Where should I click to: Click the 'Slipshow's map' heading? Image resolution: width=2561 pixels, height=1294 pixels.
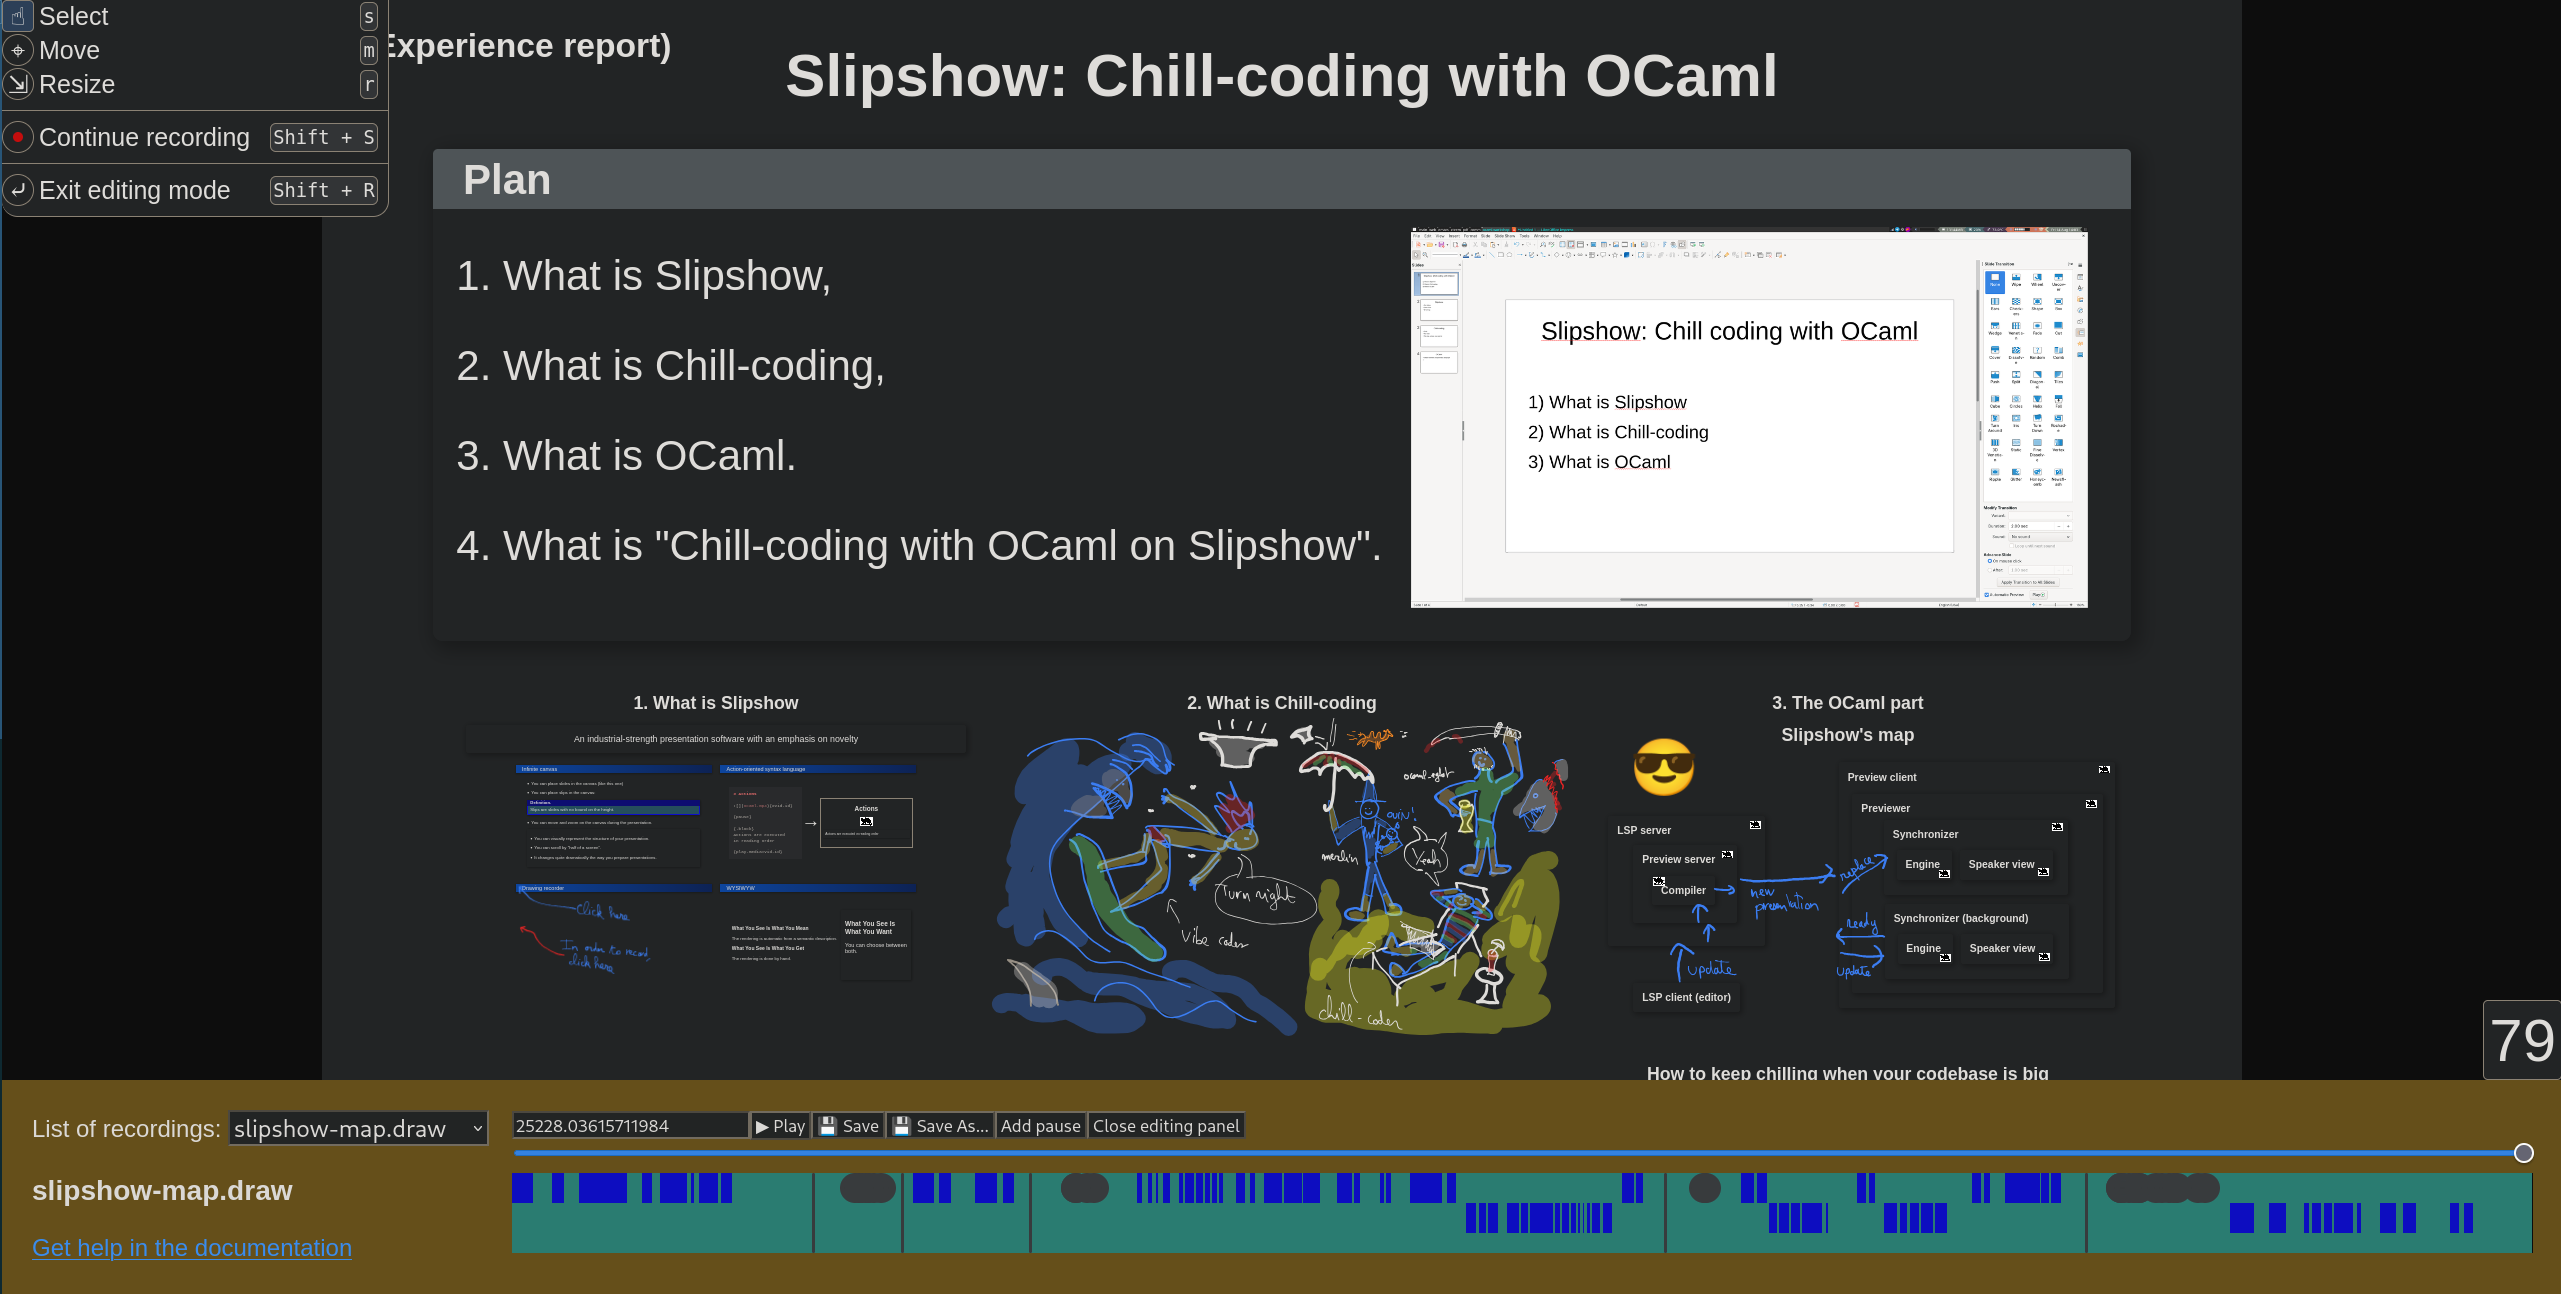[1848, 735]
